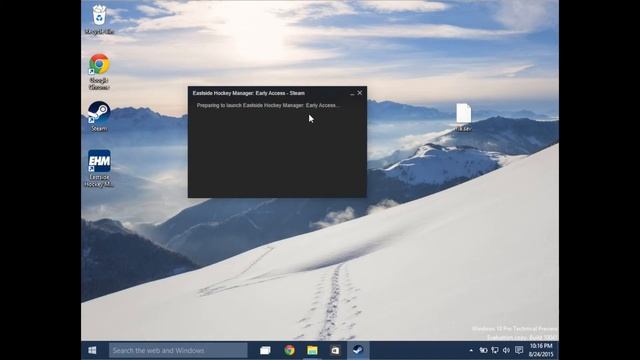Open Task View from the taskbar
This screenshot has width=640, height=360.
[x=265, y=350]
